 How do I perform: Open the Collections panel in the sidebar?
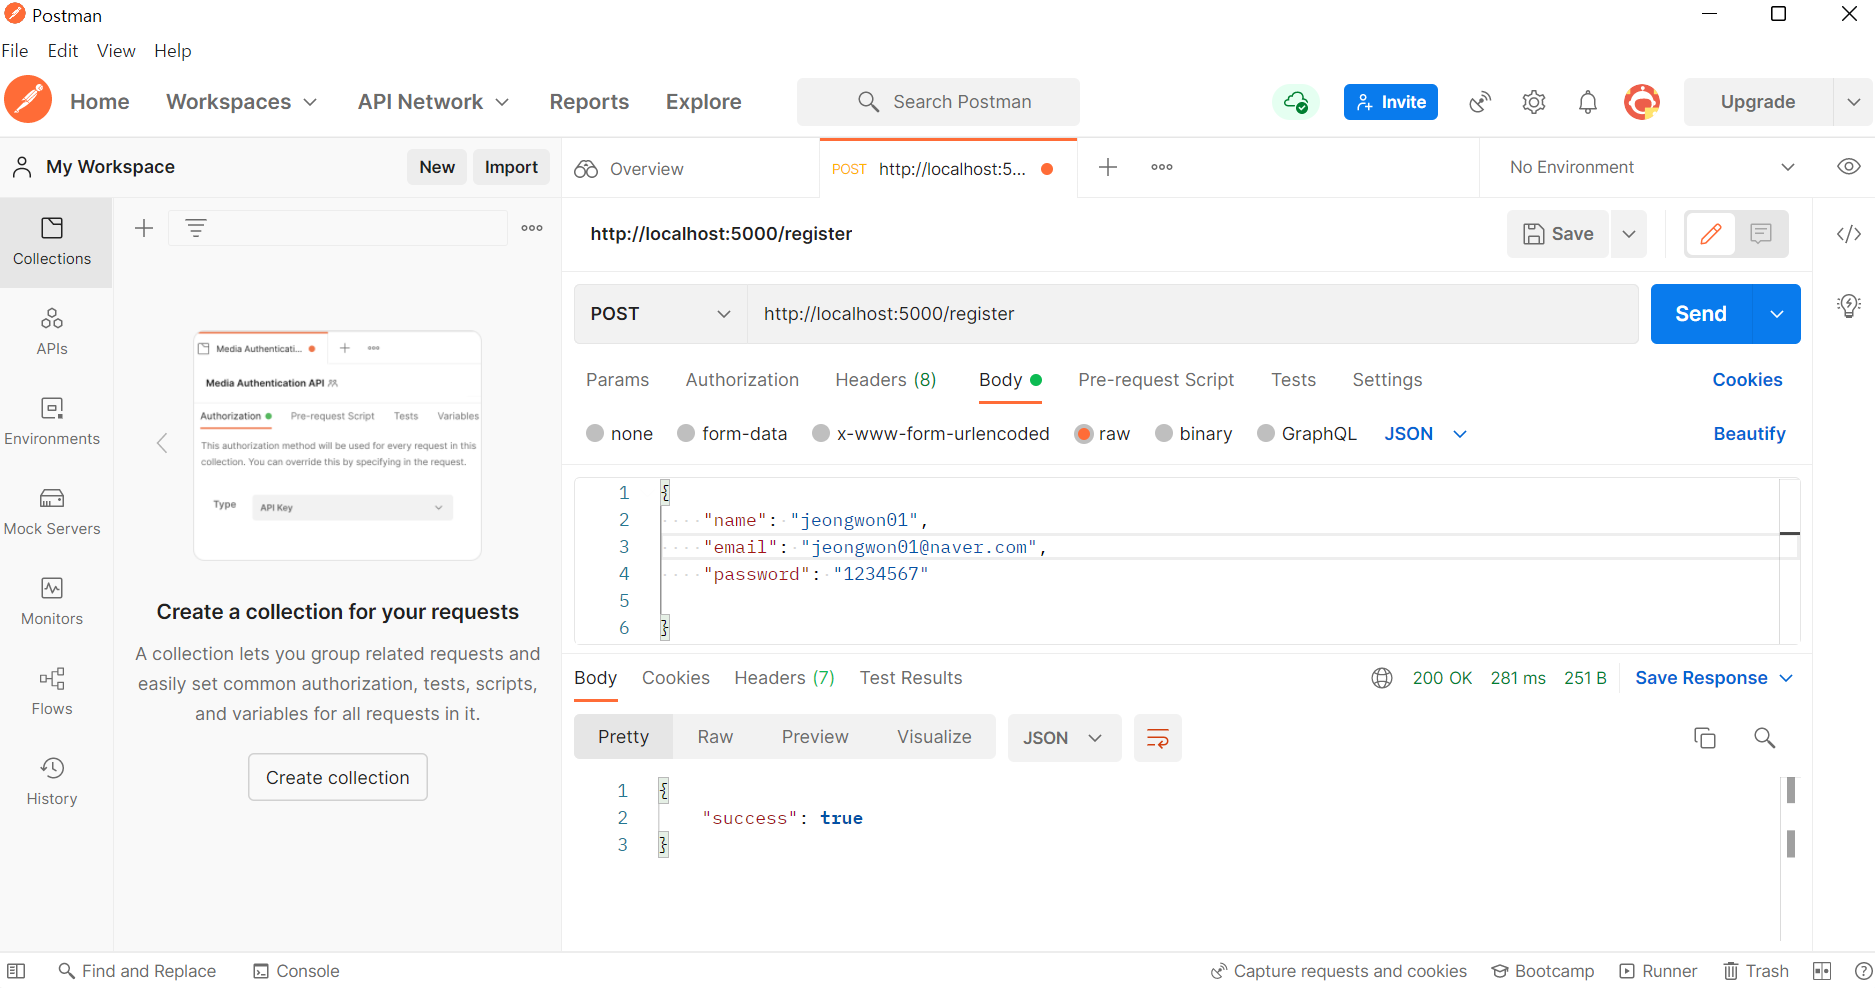[x=53, y=242]
